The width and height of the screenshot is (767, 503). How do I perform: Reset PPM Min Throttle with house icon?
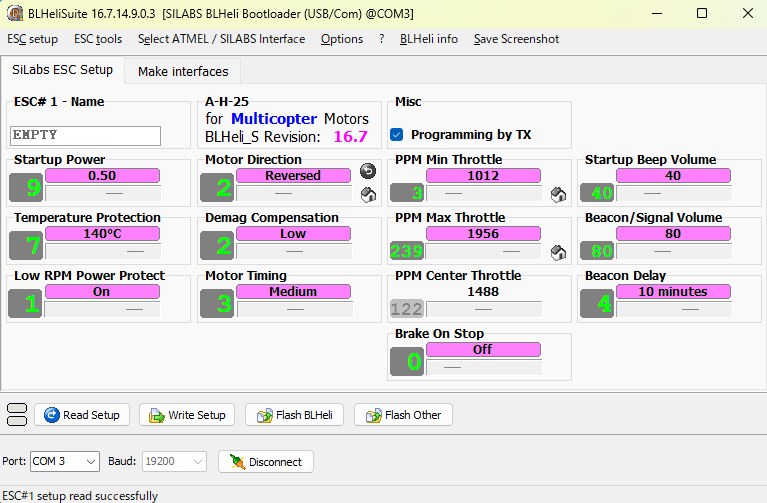point(559,194)
